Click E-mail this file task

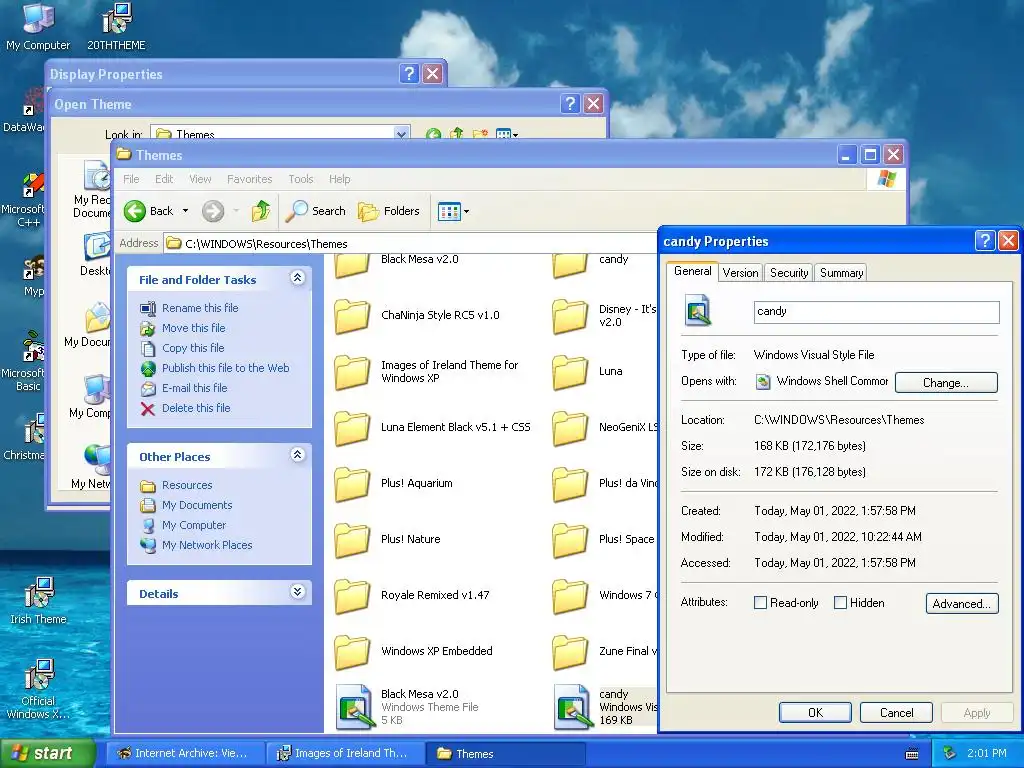[195, 388]
